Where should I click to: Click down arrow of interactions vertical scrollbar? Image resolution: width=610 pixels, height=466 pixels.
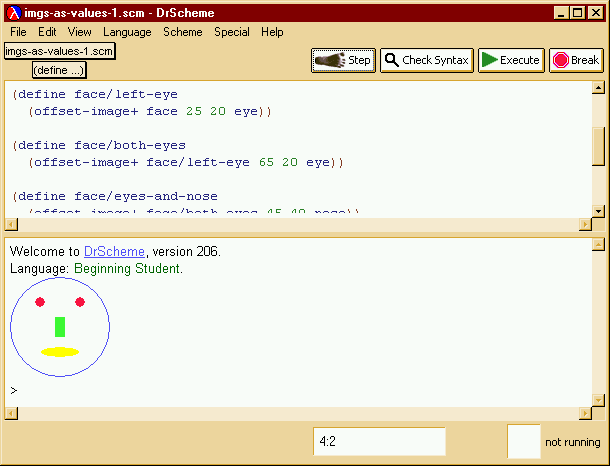click(x=598, y=400)
